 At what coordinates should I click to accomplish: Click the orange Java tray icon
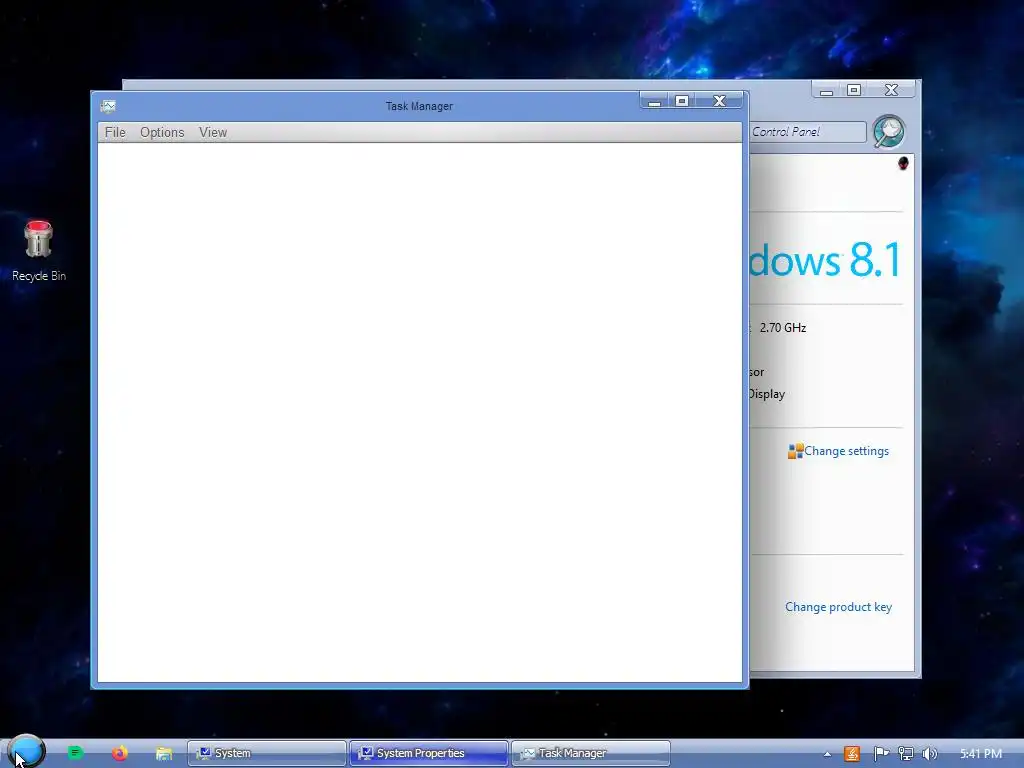coord(852,754)
